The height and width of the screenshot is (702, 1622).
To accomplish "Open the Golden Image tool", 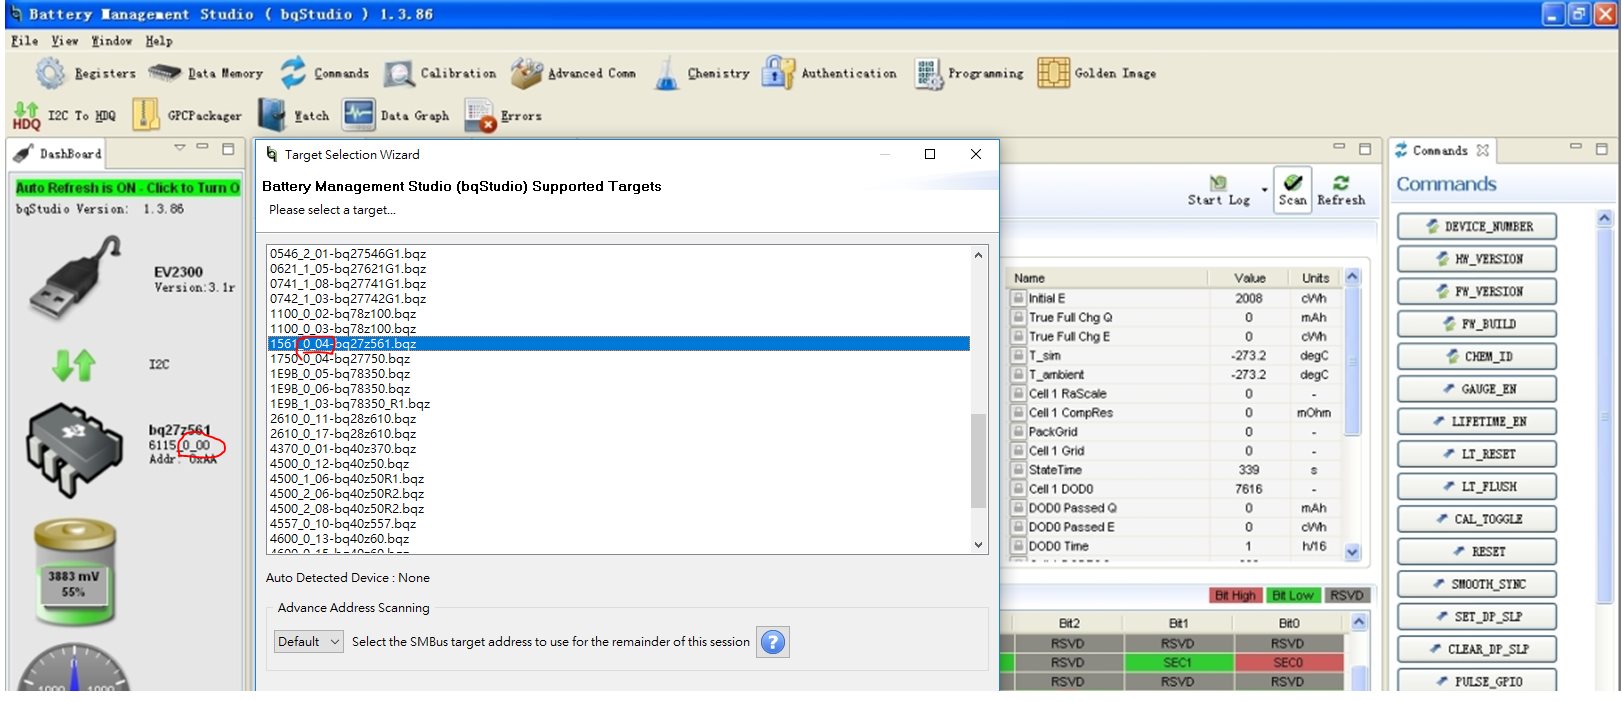I will [x=1097, y=73].
